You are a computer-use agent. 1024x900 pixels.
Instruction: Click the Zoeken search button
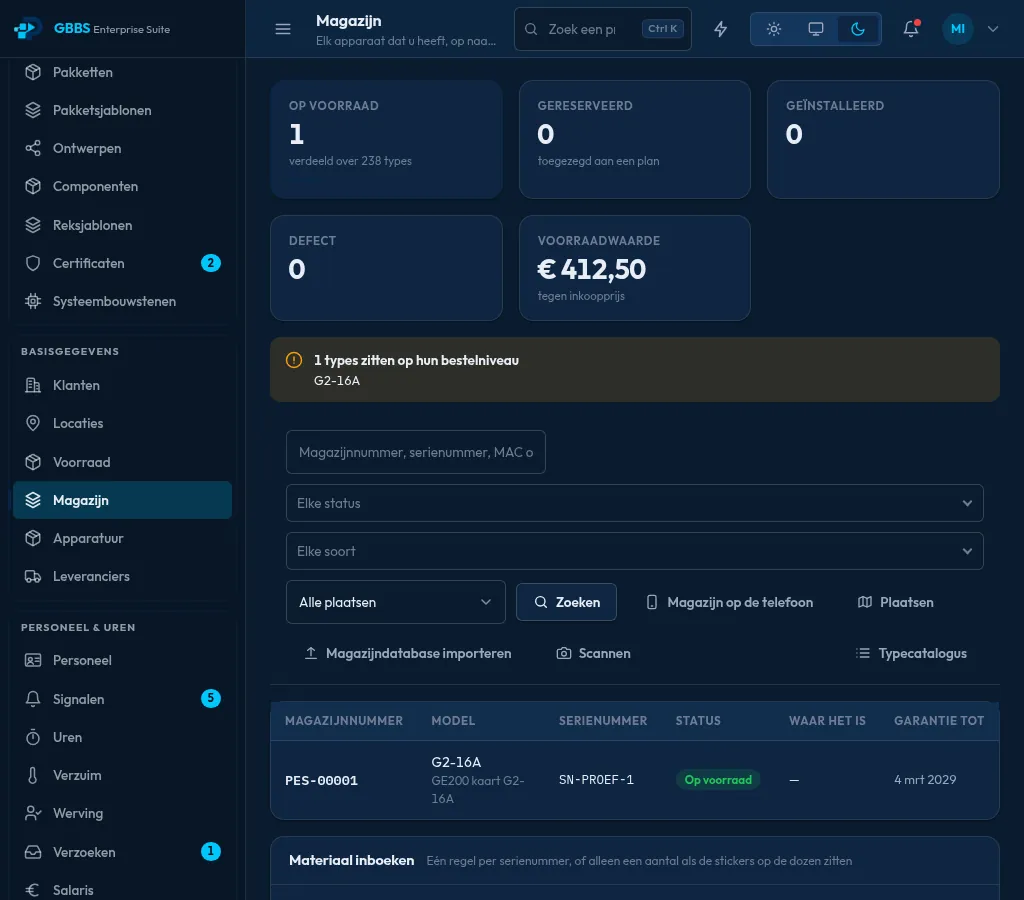566,602
